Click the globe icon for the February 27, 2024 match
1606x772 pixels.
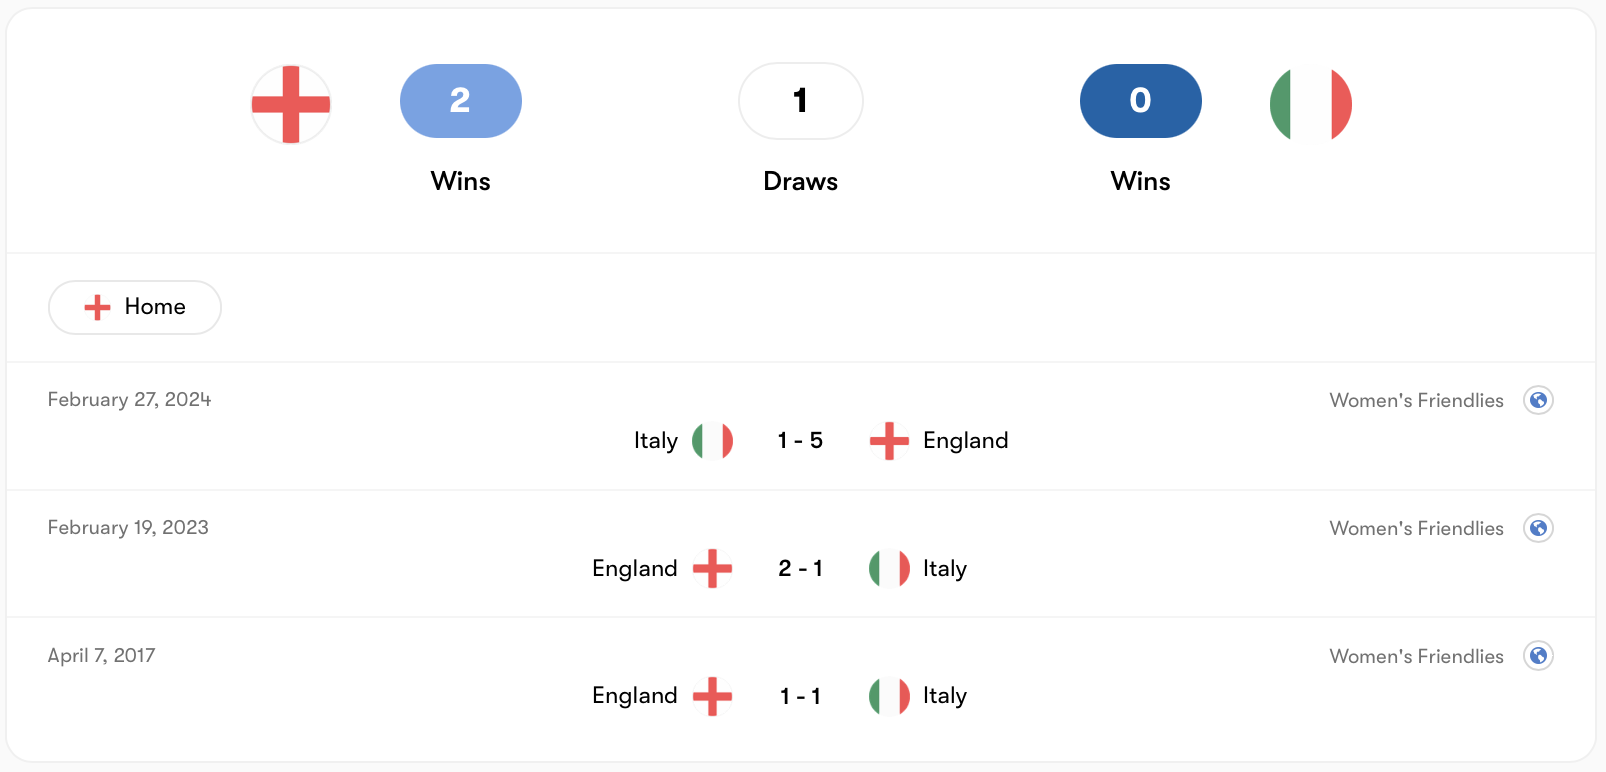(x=1538, y=400)
